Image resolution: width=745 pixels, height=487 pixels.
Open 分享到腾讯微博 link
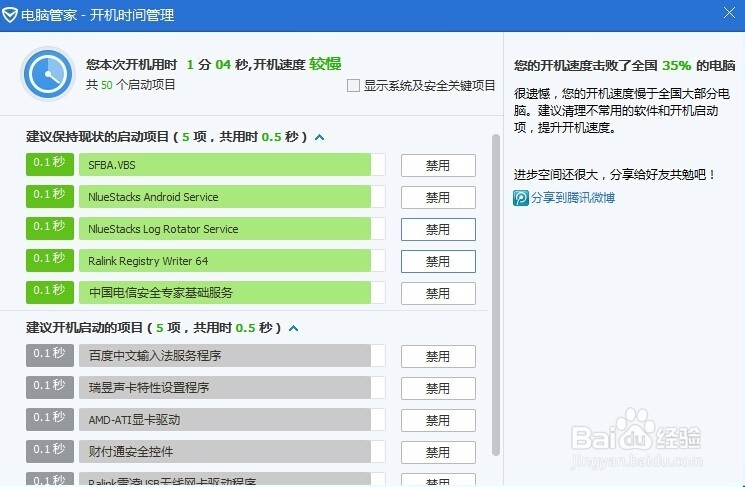[573, 198]
